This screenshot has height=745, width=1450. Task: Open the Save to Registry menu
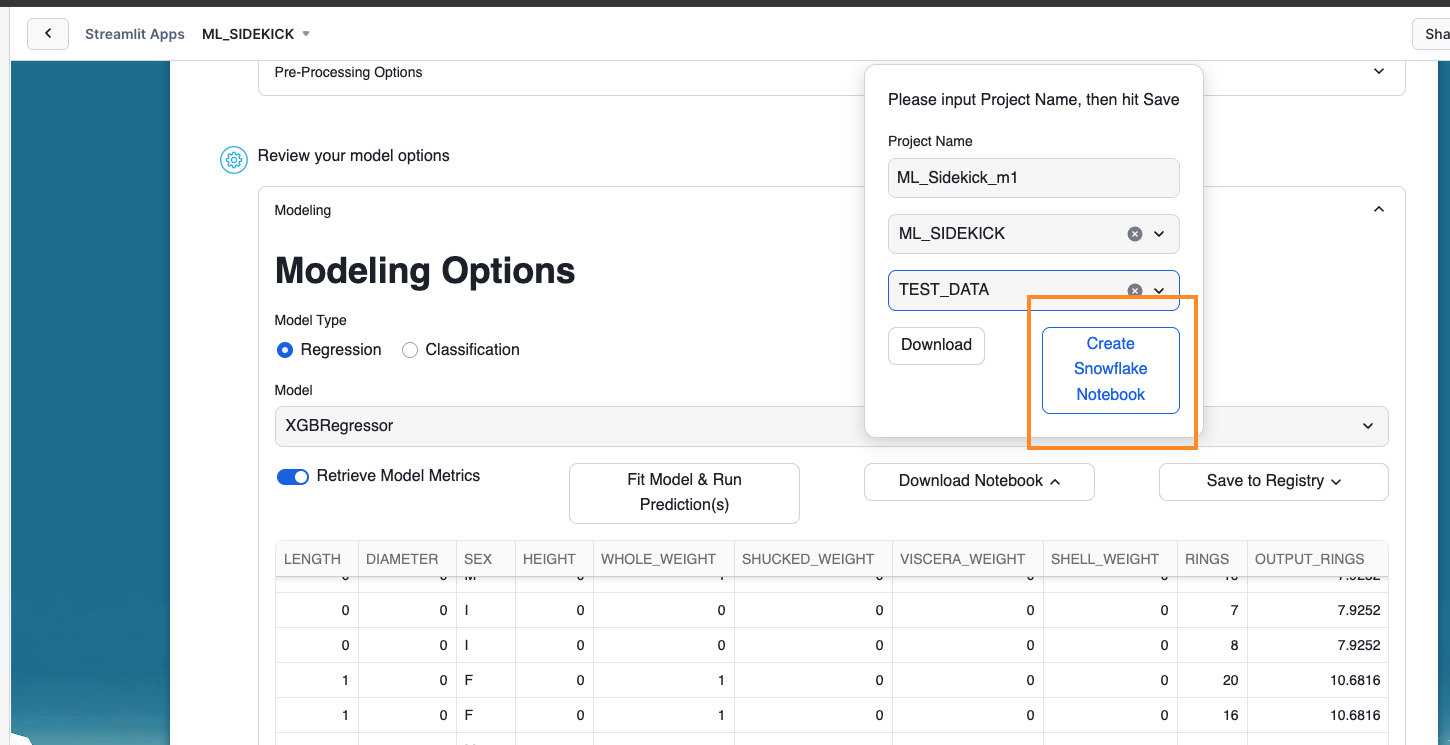1273,481
